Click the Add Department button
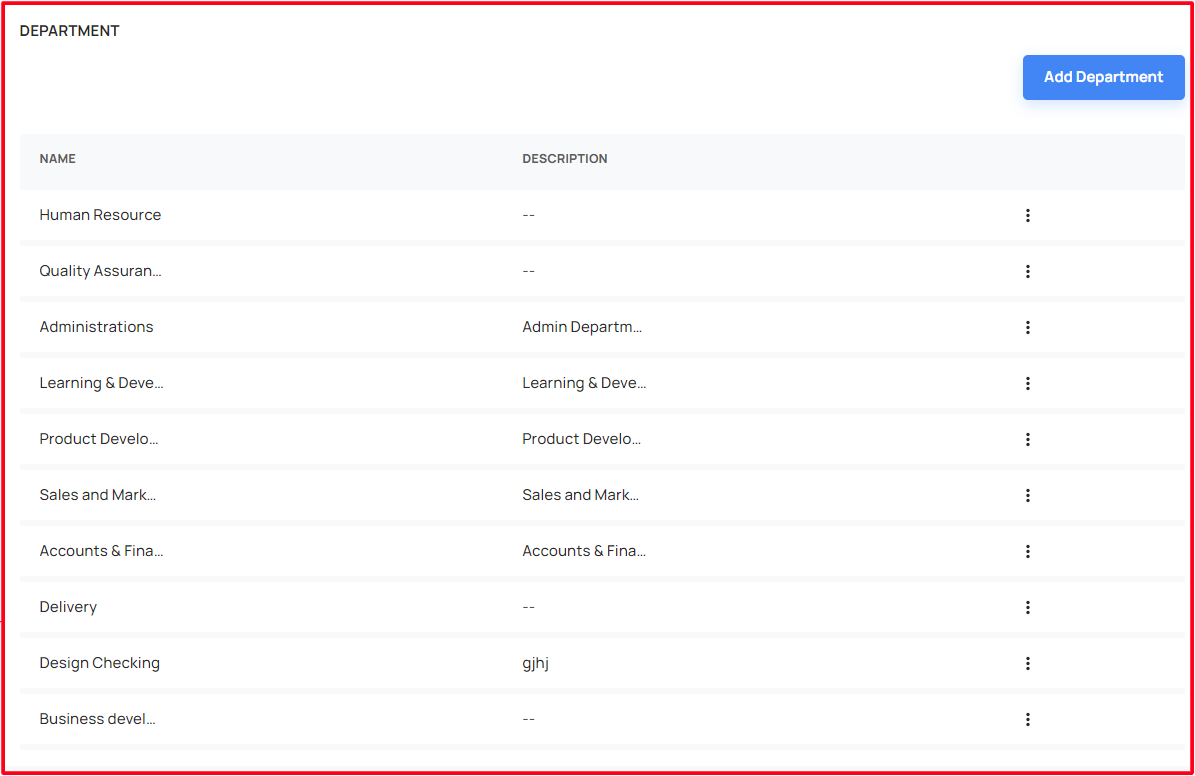Screen dimensions: 1195x776 point(1103,77)
